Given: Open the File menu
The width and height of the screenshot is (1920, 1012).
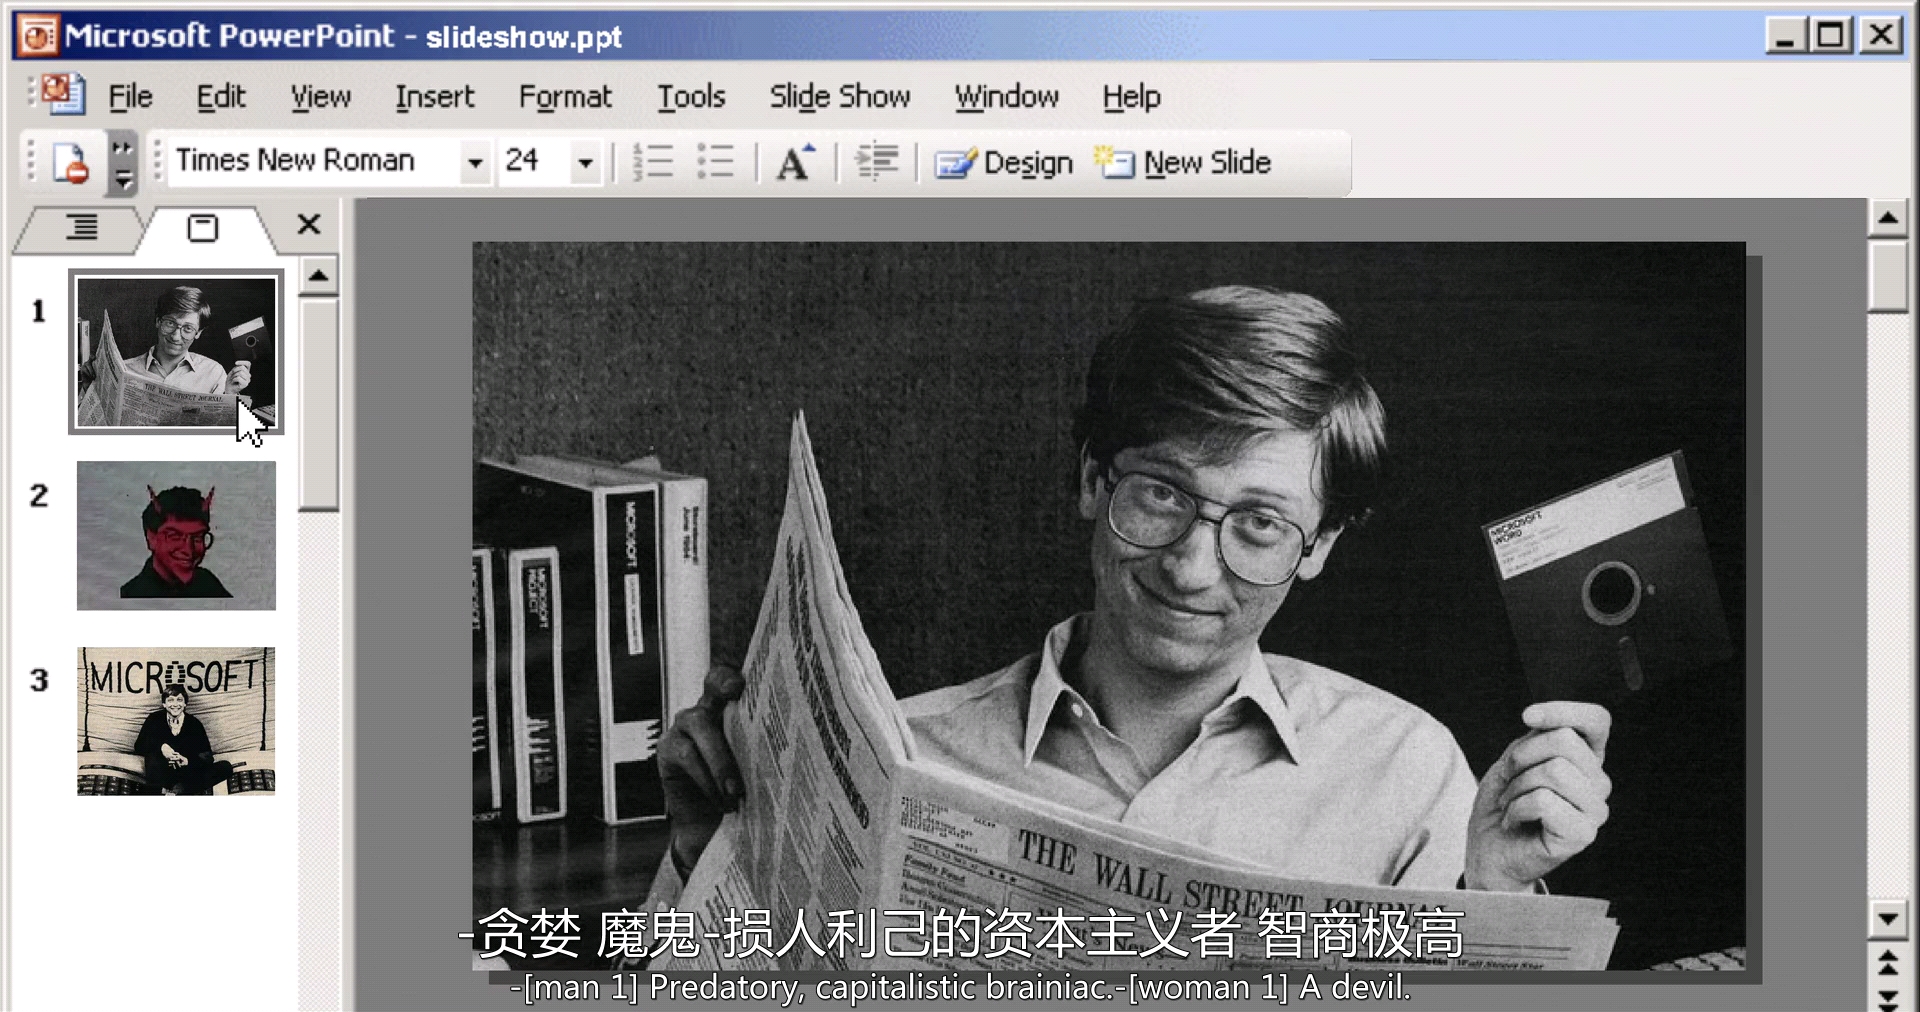Looking at the screenshot, I should (x=130, y=97).
